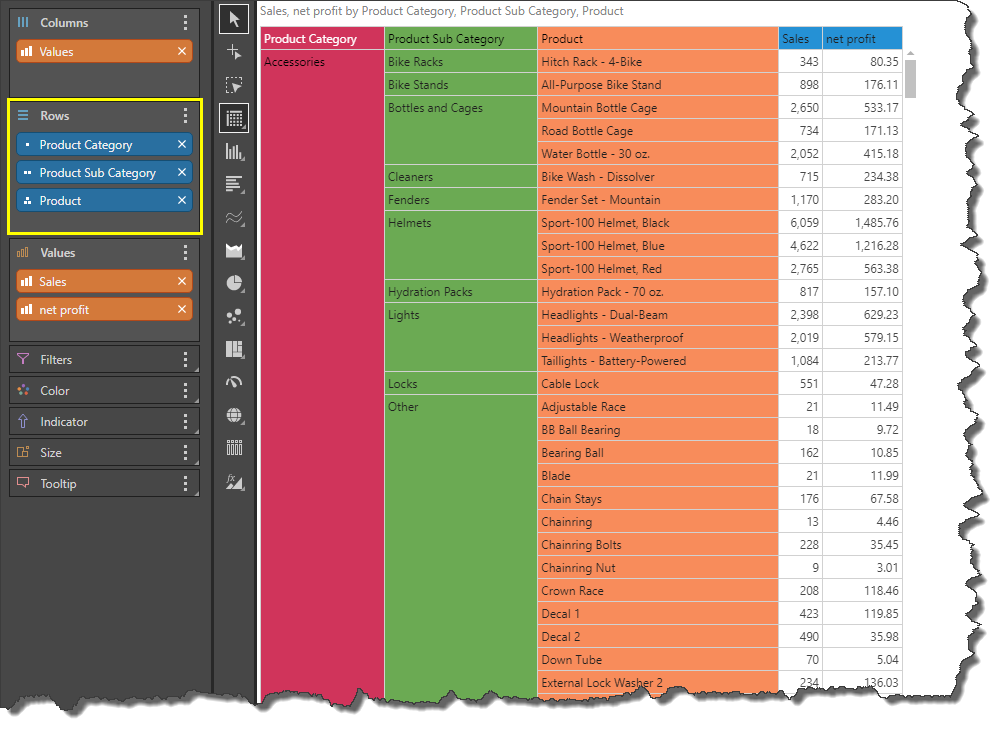Open the Rows drop zone options menu
The height and width of the screenshot is (730, 1003).
point(185,116)
